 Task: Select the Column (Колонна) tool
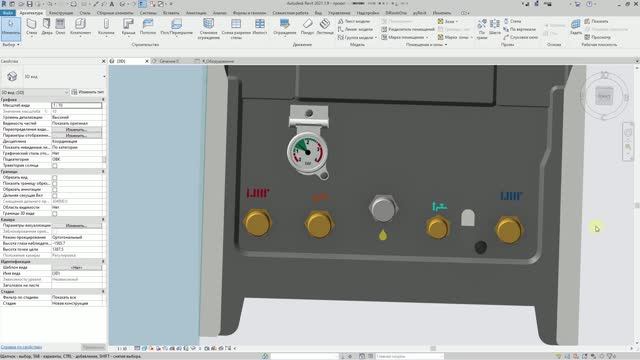click(106, 27)
